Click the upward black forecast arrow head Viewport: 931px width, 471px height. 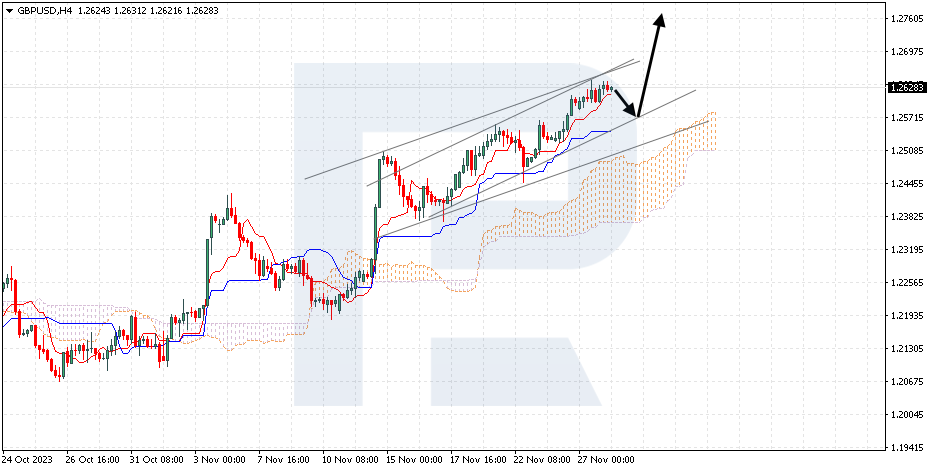[659, 18]
